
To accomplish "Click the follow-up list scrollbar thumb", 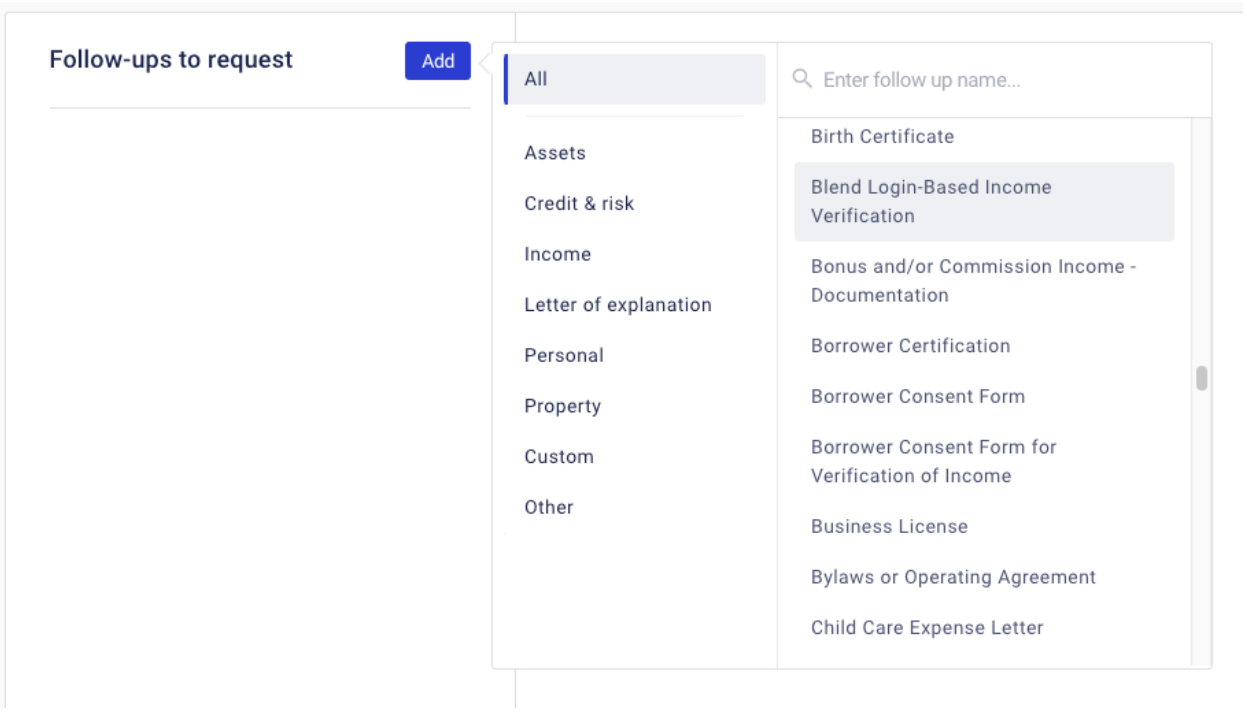I will 1201,379.
